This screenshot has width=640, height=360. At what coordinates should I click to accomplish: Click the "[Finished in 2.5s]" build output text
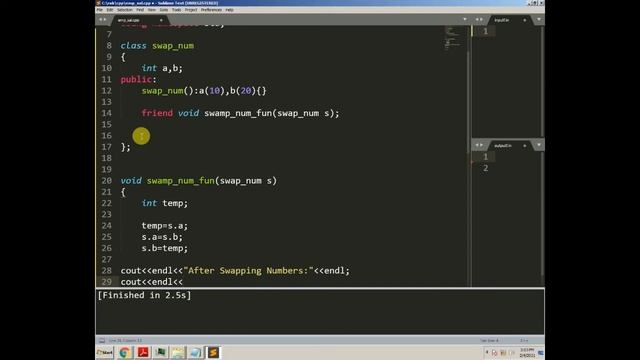(x=144, y=295)
